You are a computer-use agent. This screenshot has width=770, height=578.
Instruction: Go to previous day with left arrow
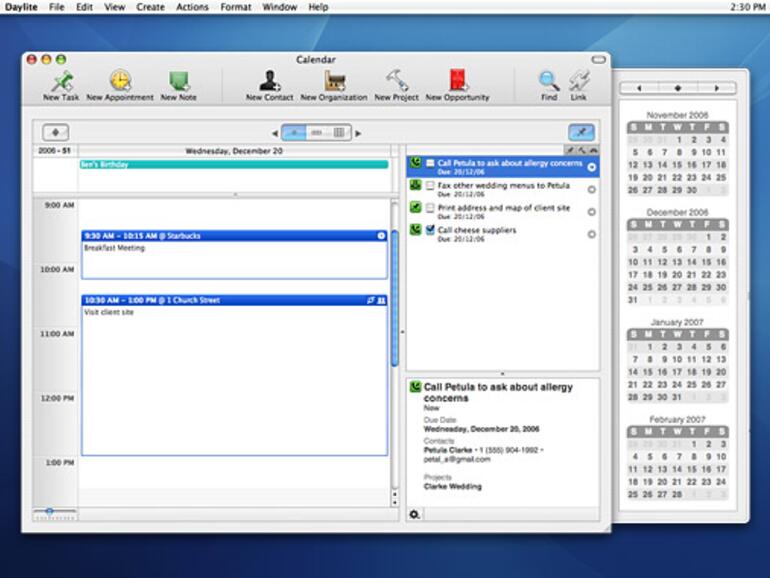[x=274, y=133]
